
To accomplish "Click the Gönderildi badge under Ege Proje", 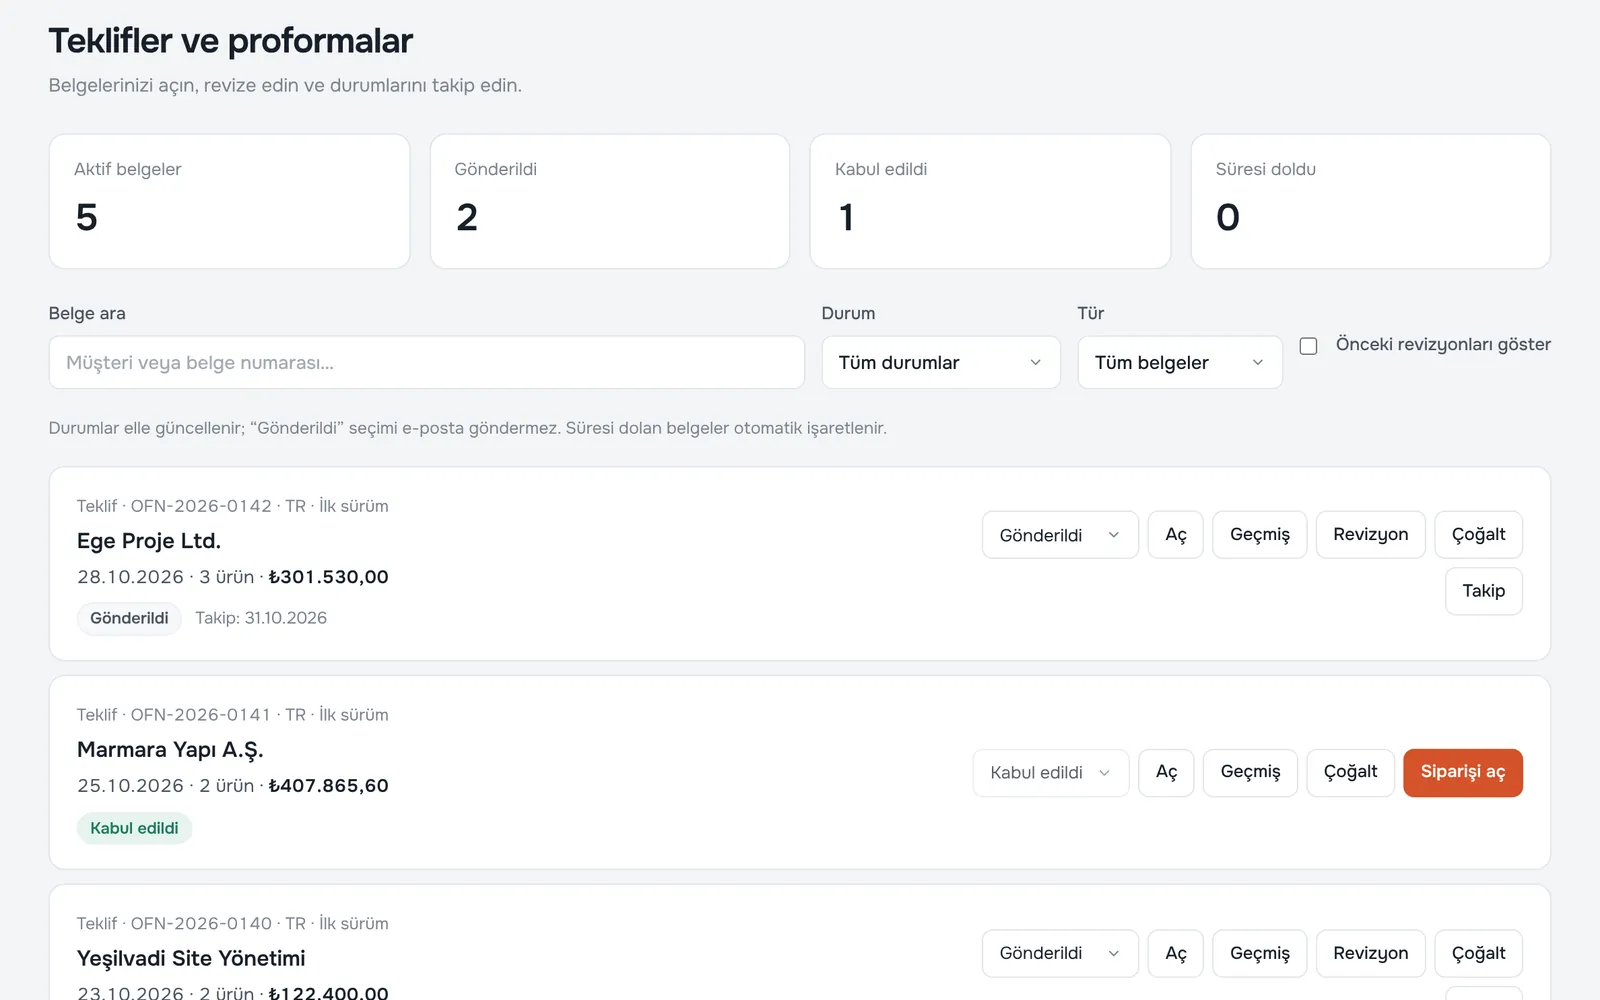I will [x=129, y=618].
